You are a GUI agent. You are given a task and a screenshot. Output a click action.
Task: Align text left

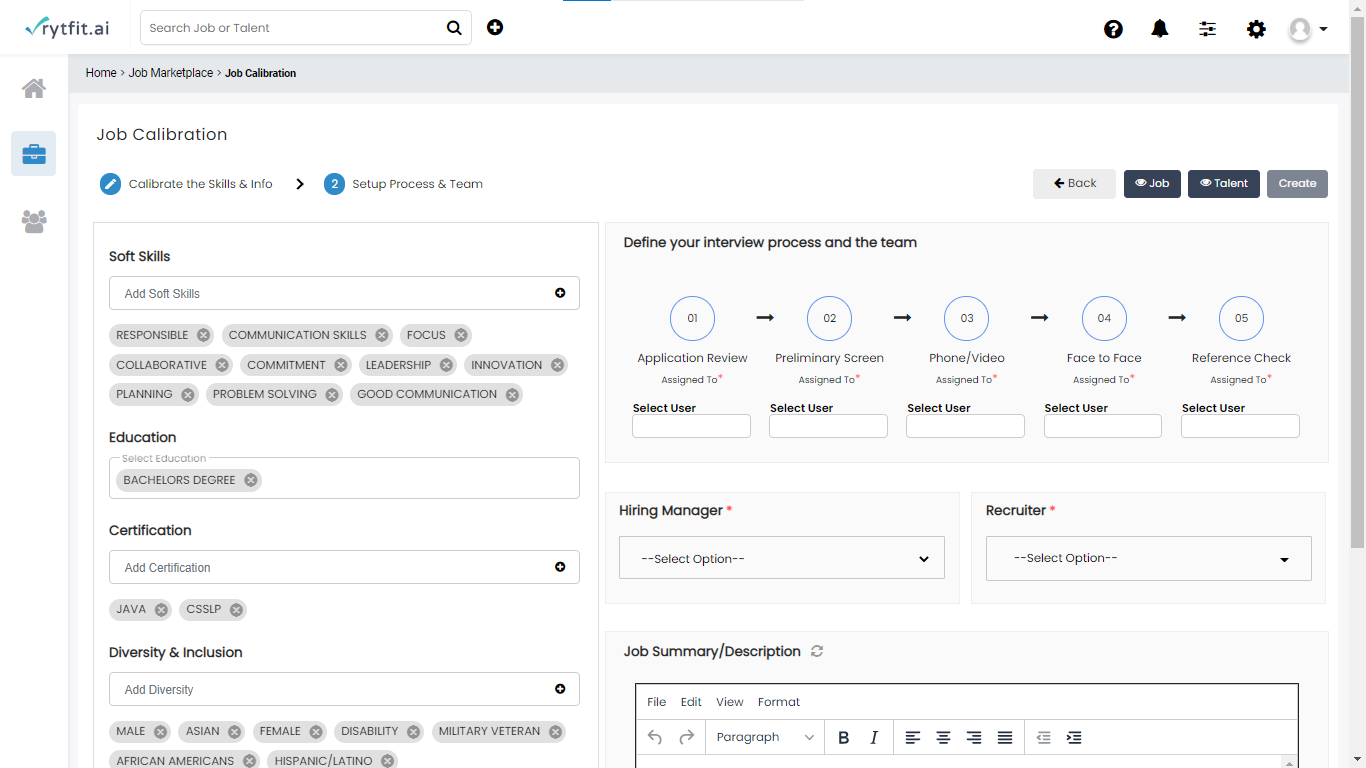pyautogui.click(x=912, y=737)
